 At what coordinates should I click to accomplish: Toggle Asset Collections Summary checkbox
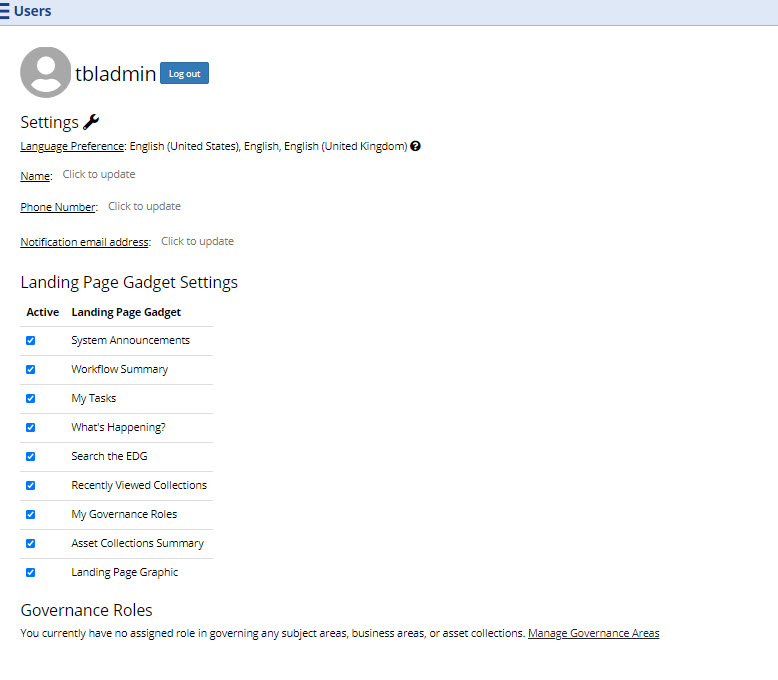click(30, 543)
